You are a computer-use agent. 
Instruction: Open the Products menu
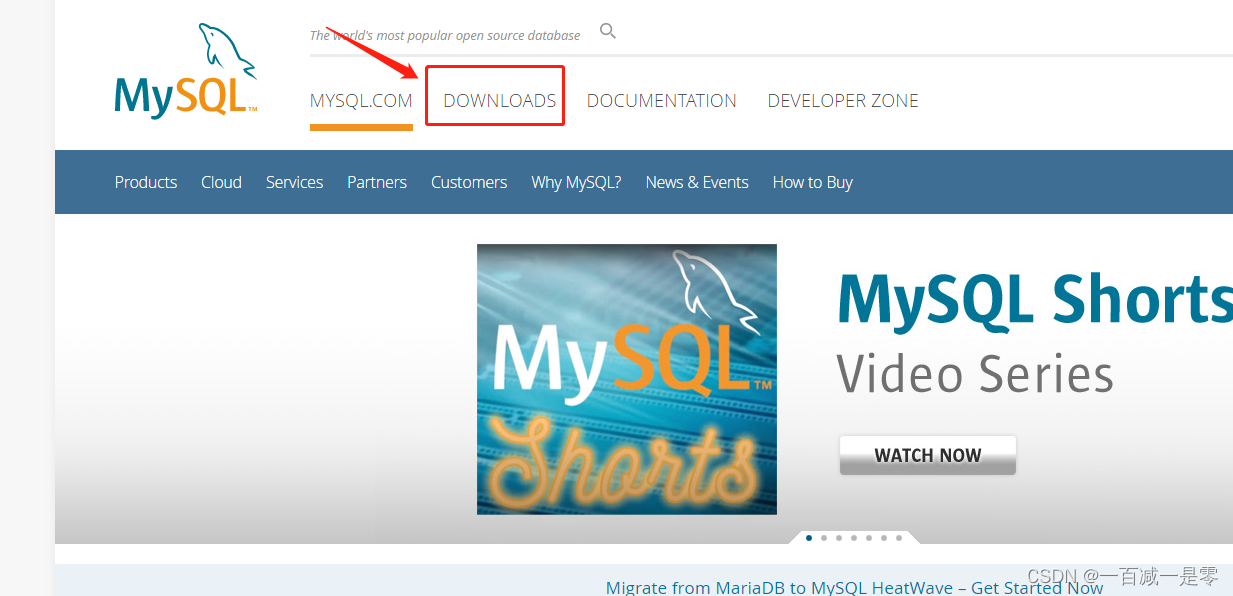146,182
